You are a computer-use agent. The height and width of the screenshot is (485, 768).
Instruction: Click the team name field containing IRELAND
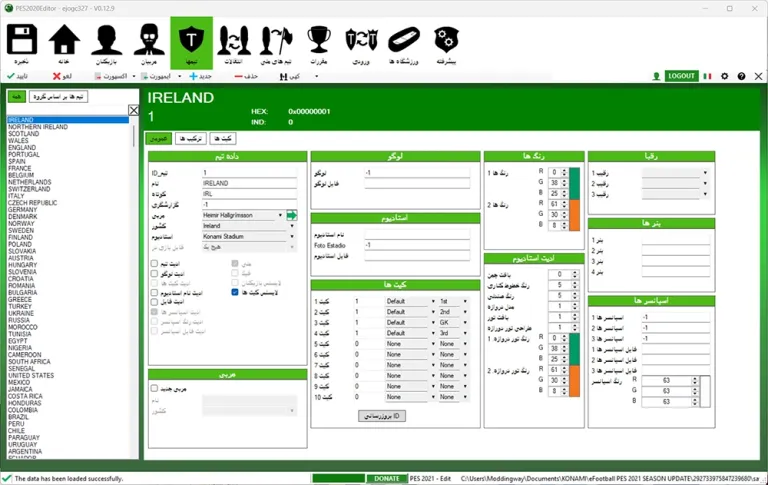[249, 183]
